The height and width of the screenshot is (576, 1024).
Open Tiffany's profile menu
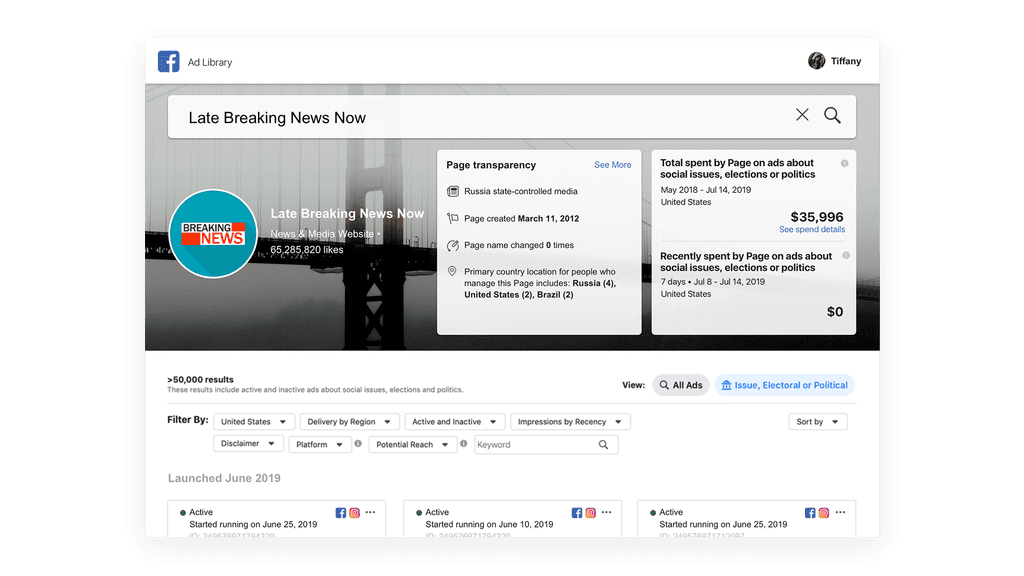tap(834, 61)
